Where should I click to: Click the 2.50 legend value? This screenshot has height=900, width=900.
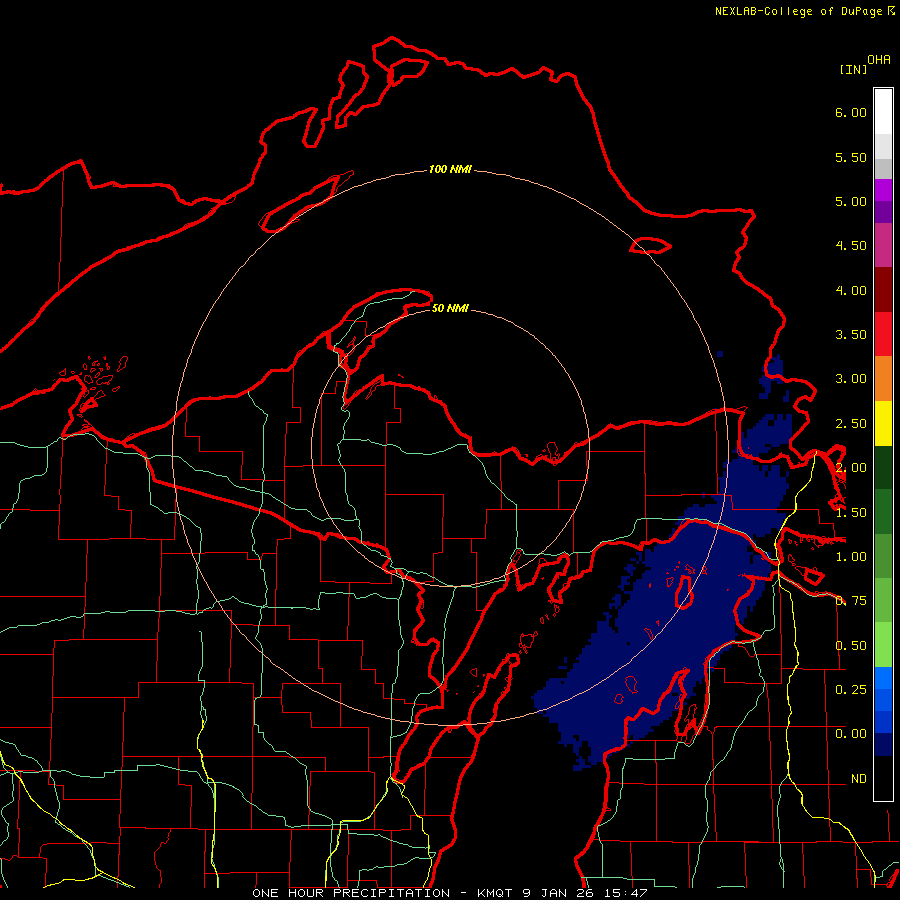pos(851,424)
